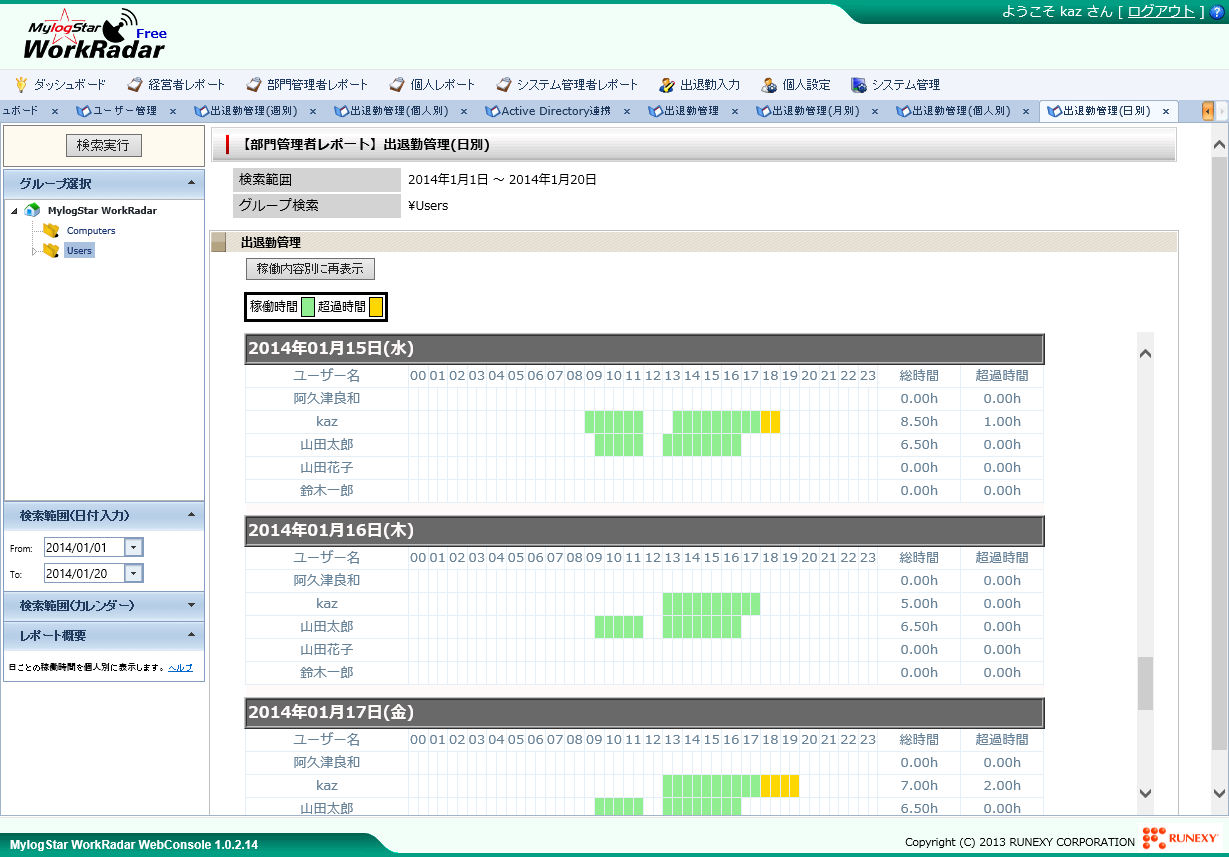Select the Computers group in tree
1229x857 pixels.
tap(91, 231)
